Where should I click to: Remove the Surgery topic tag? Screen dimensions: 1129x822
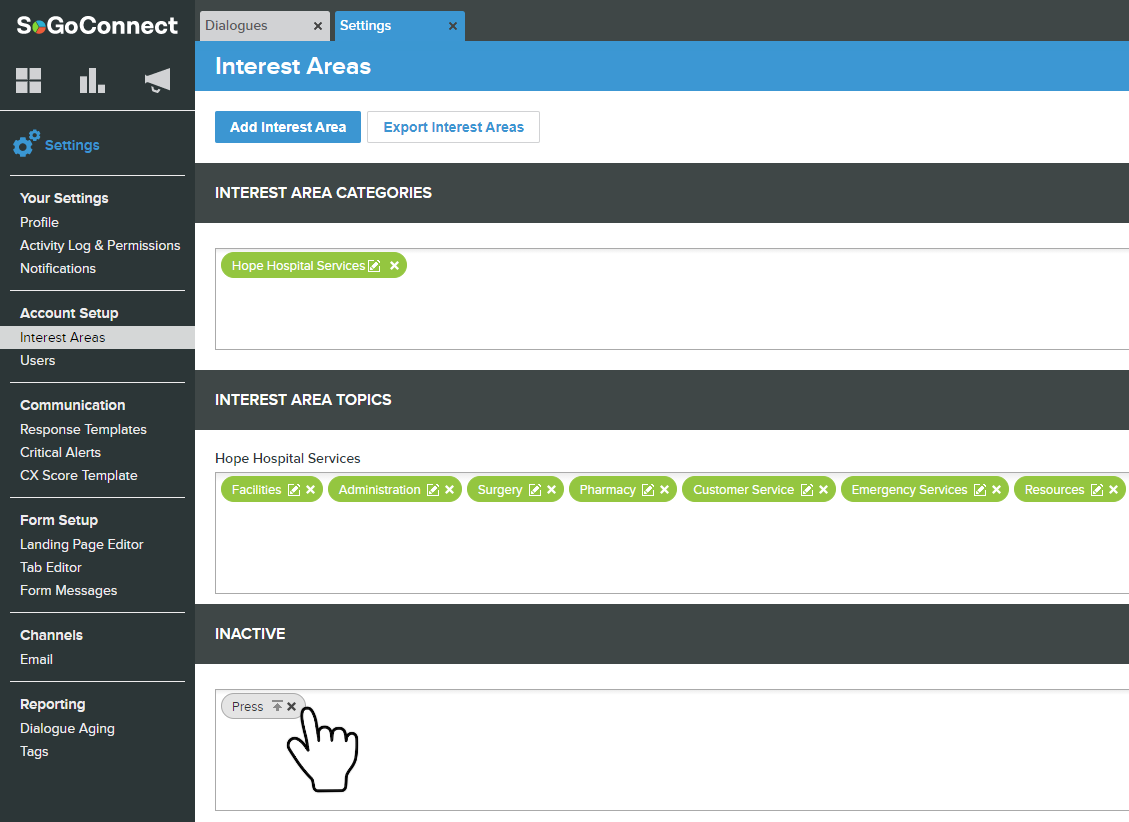click(x=551, y=490)
